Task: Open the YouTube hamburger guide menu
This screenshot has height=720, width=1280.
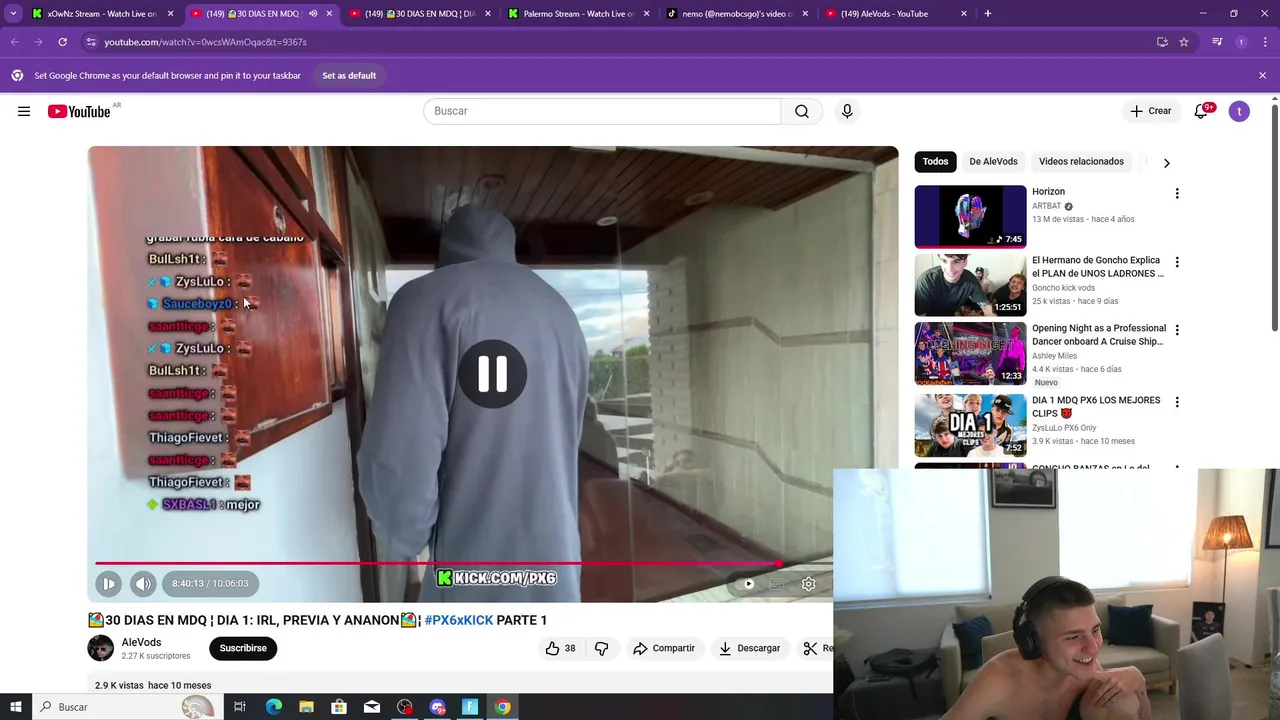Action: coord(24,111)
